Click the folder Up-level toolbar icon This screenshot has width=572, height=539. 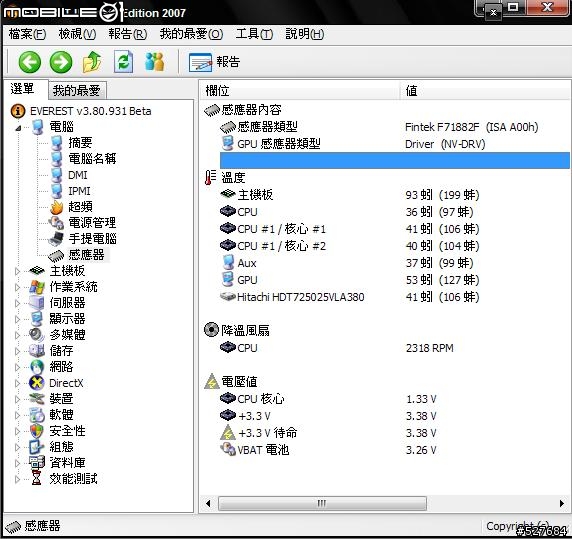click(x=92, y=62)
